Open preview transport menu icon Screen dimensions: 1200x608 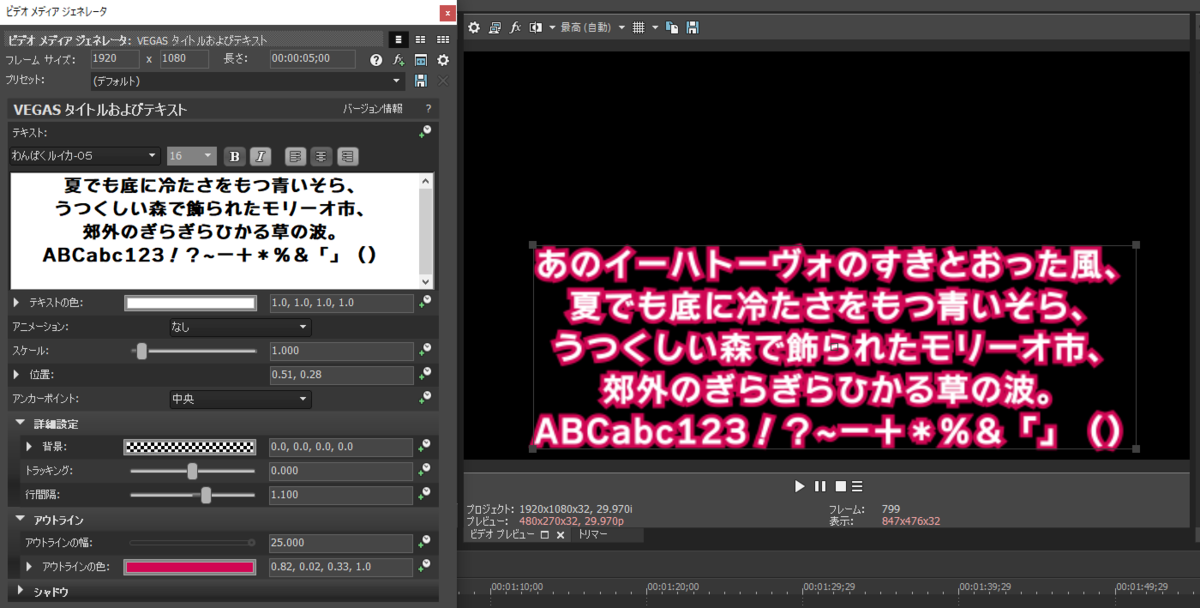pyautogui.click(x=858, y=486)
